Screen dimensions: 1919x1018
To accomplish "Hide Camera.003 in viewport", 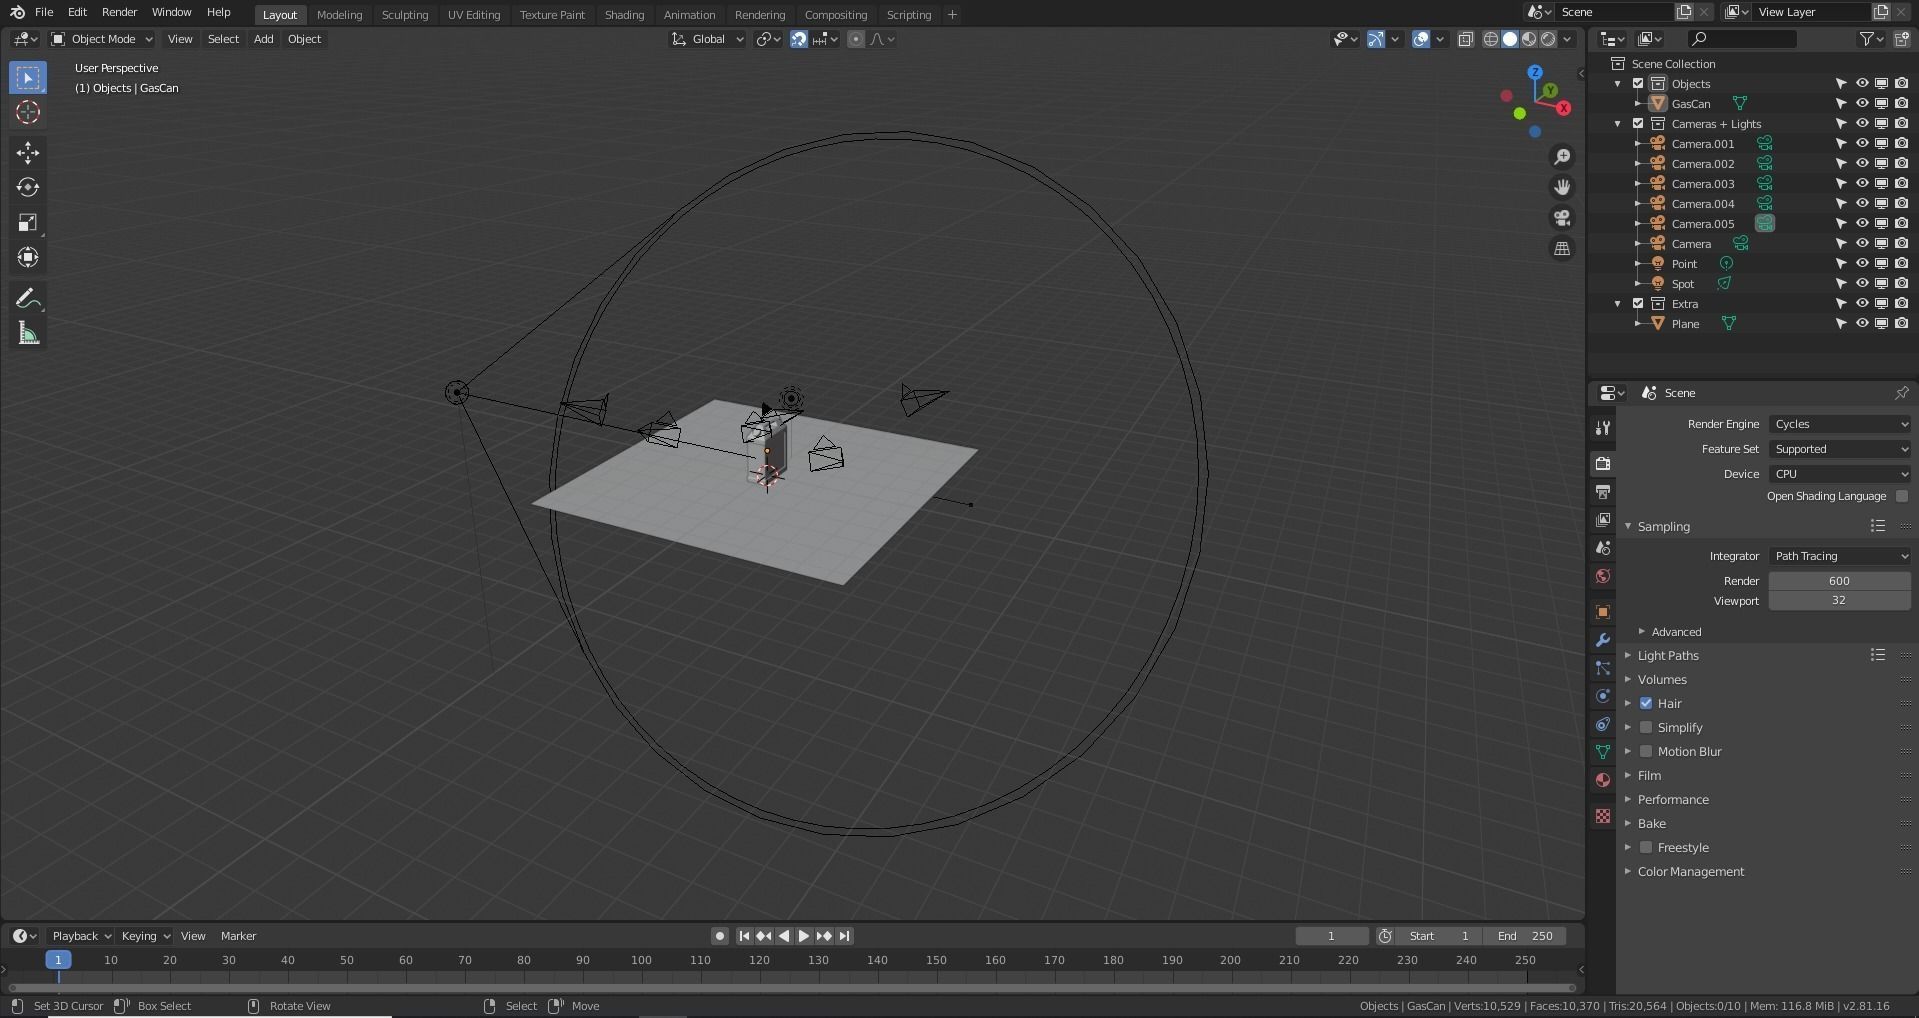I will tap(1862, 184).
